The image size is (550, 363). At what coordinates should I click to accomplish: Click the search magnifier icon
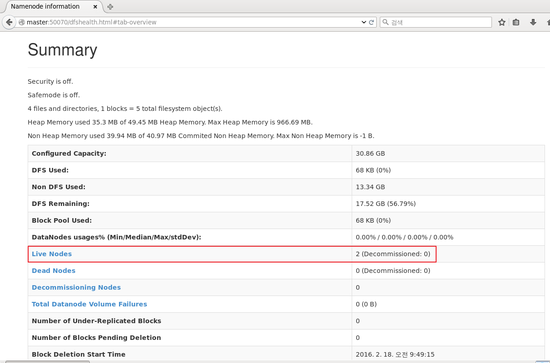[x=385, y=22]
